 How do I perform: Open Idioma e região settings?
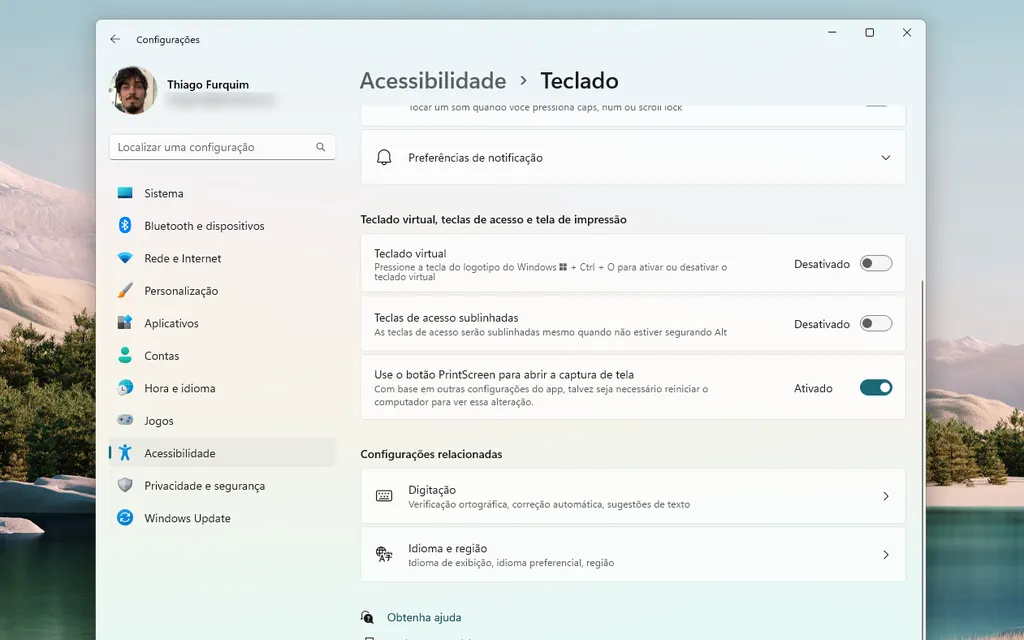point(632,554)
